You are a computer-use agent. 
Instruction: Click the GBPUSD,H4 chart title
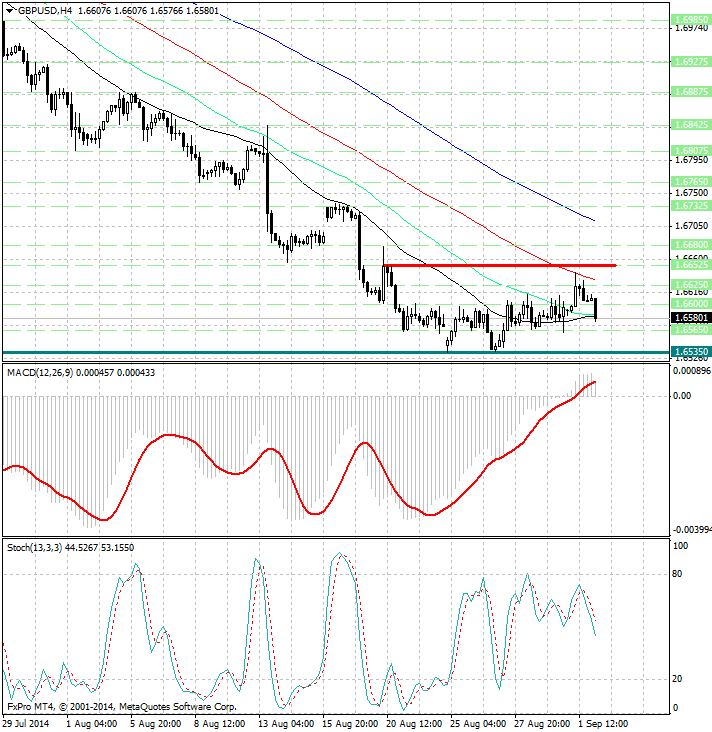[42, 9]
